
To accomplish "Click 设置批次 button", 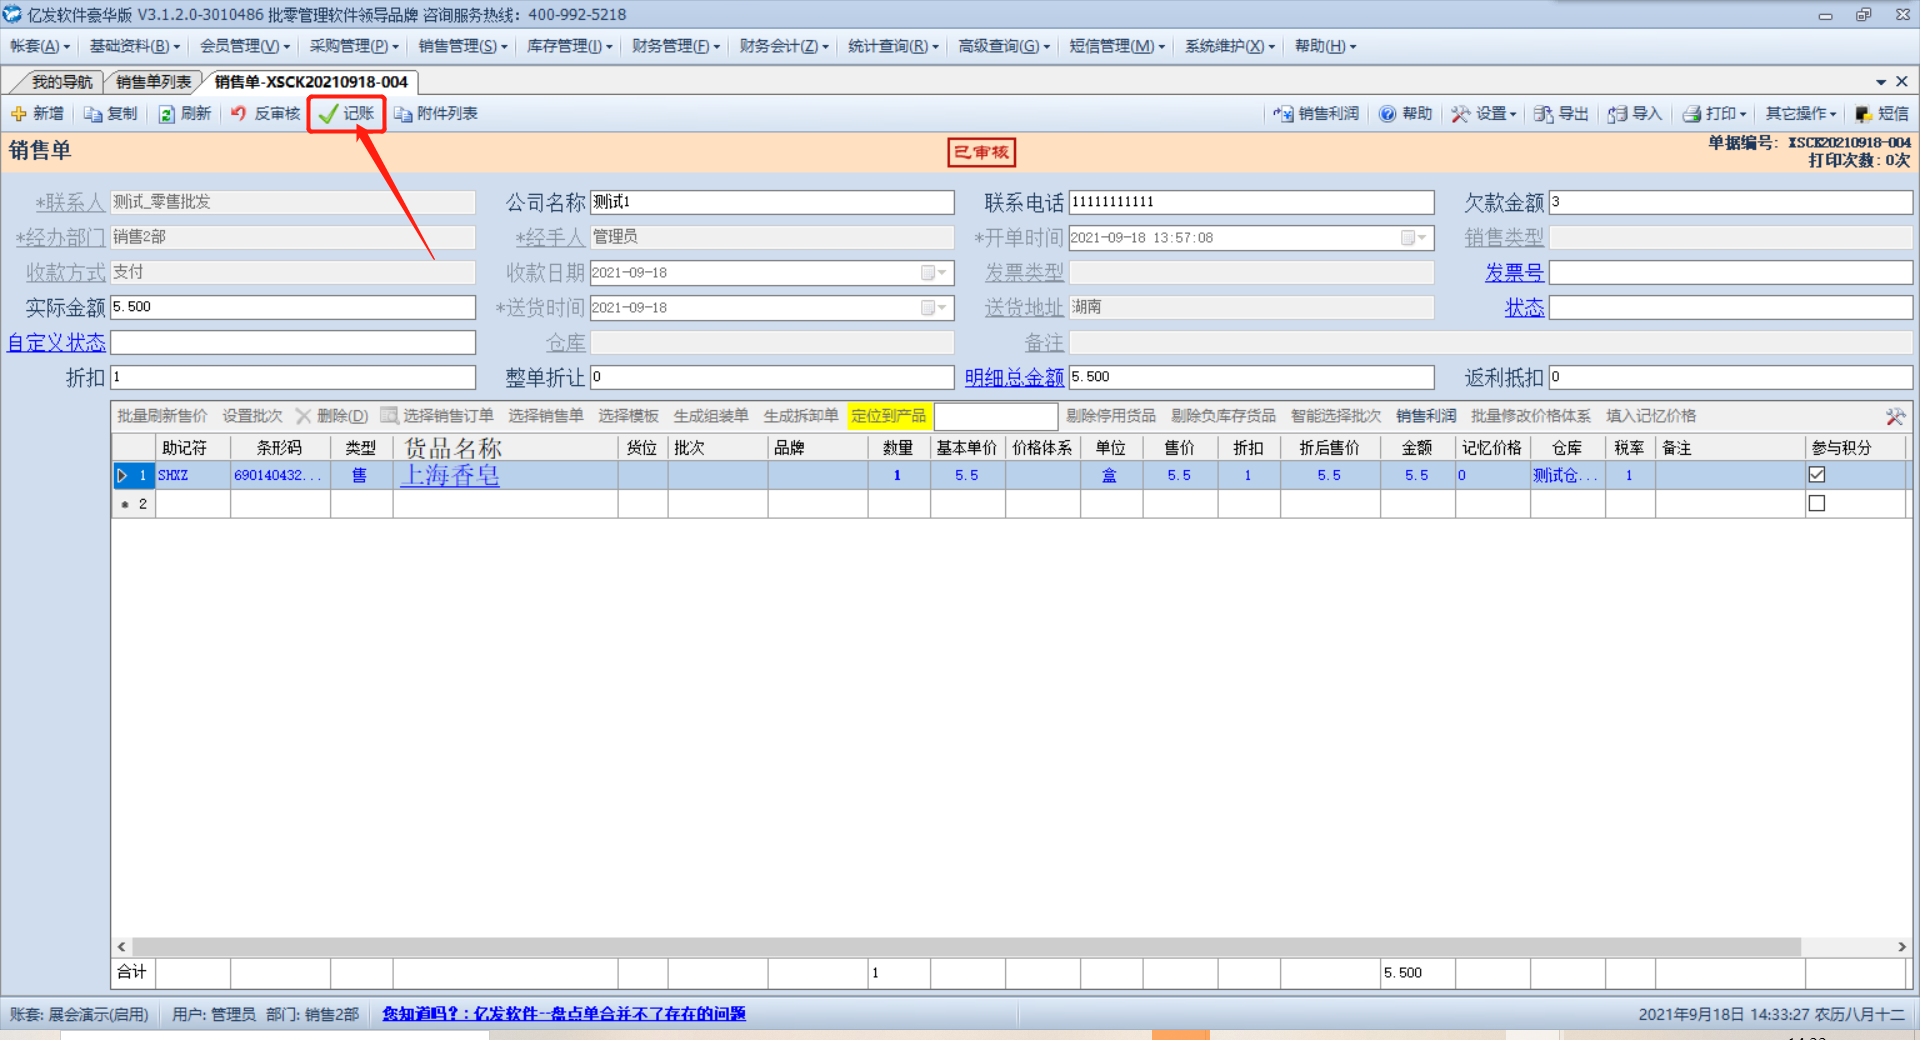I will [252, 416].
